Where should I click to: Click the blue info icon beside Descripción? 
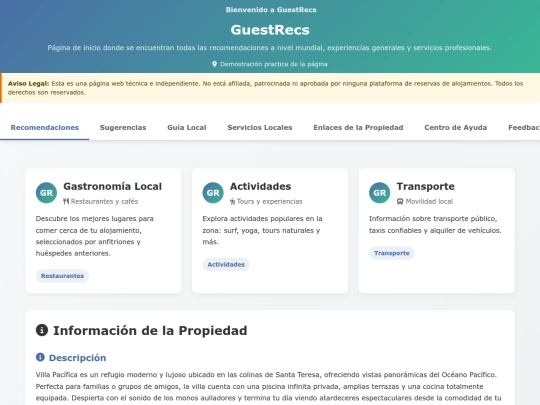coord(40,357)
